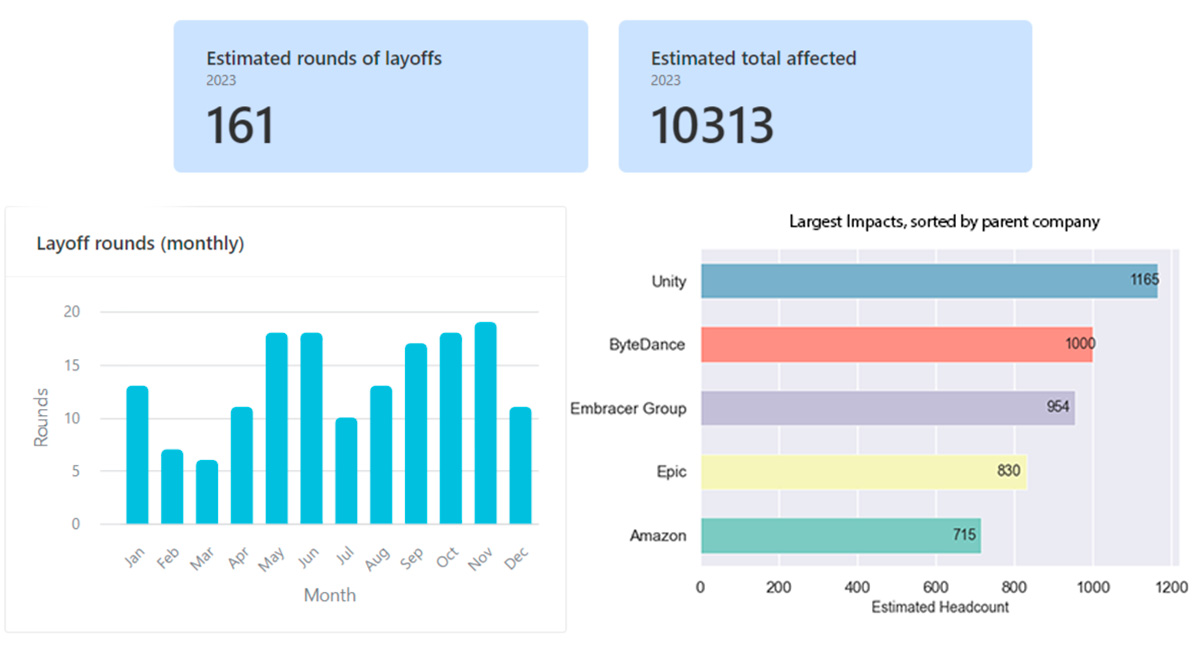
Task: Click the 2023 under 'Estimated total affected'
Action: point(666,81)
